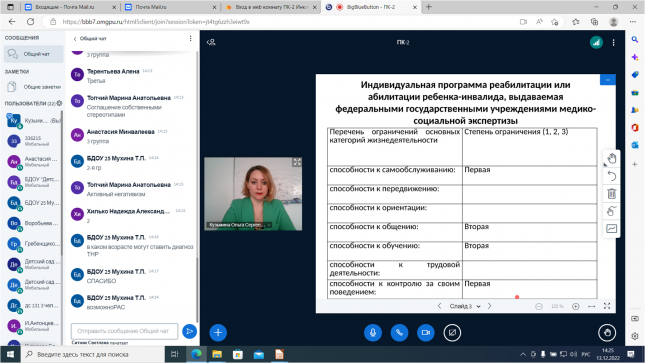This screenshot has width=645, height=363.
Task: Open Mail app from taskbar
Action: 259,354
